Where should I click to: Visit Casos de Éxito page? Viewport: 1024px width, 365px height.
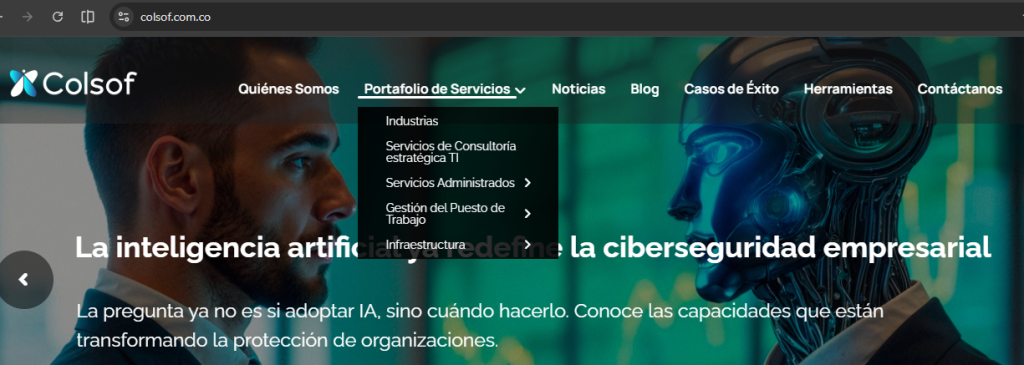point(731,89)
